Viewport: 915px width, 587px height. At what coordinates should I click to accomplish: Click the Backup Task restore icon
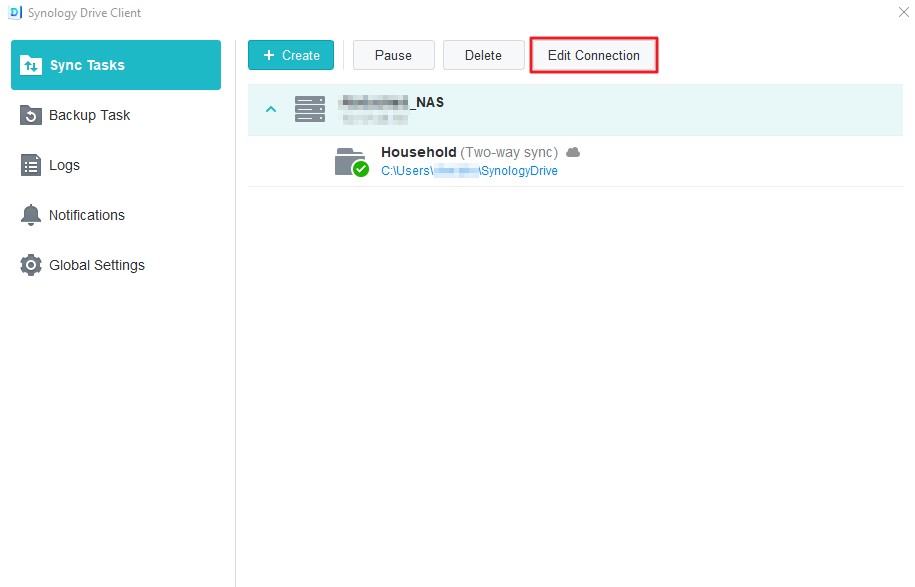[30, 115]
